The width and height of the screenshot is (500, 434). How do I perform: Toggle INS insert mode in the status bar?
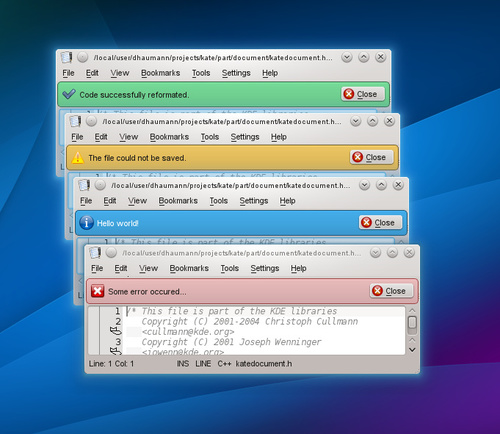(x=183, y=364)
